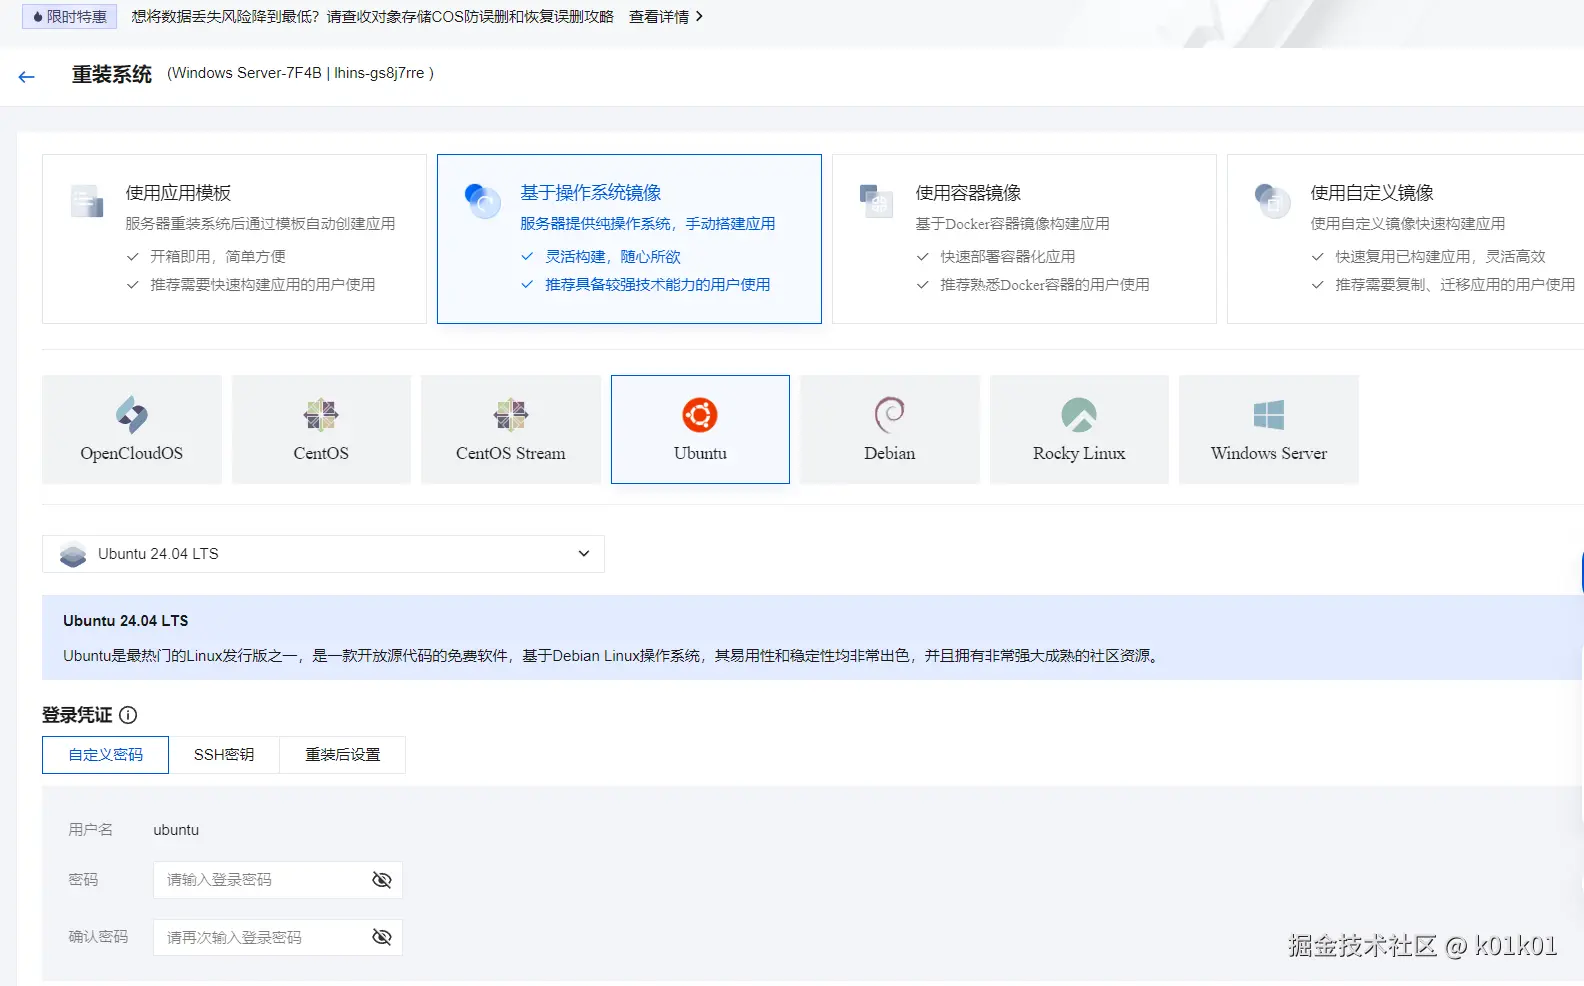Choose the 使用容器镜像 card title
Viewport: 1584px width, 986px height.
(x=968, y=193)
